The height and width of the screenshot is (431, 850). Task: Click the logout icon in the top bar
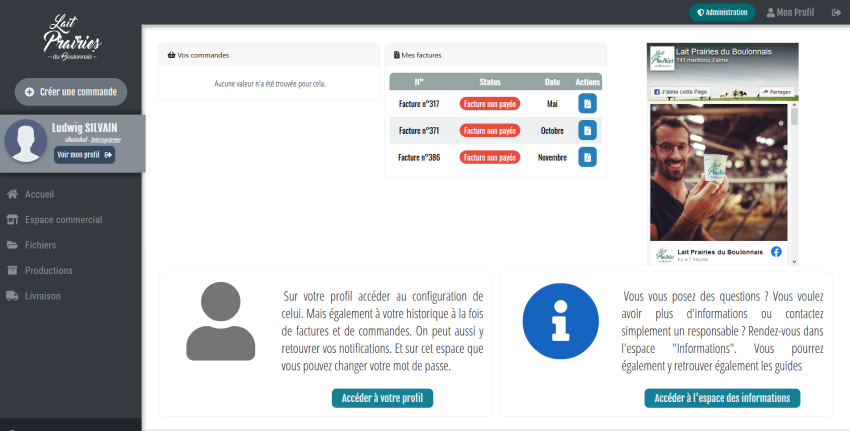836,12
